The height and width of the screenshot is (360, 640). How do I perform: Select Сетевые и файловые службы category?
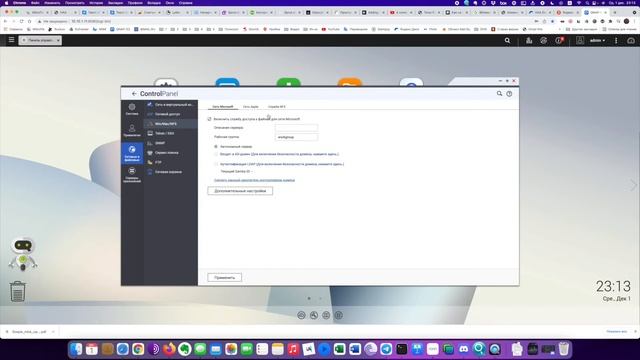(x=132, y=153)
